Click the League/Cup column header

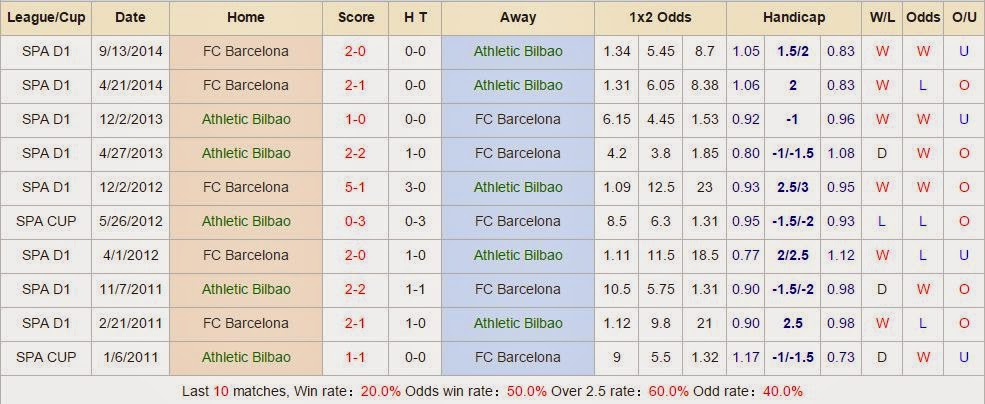pyautogui.click(x=46, y=18)
